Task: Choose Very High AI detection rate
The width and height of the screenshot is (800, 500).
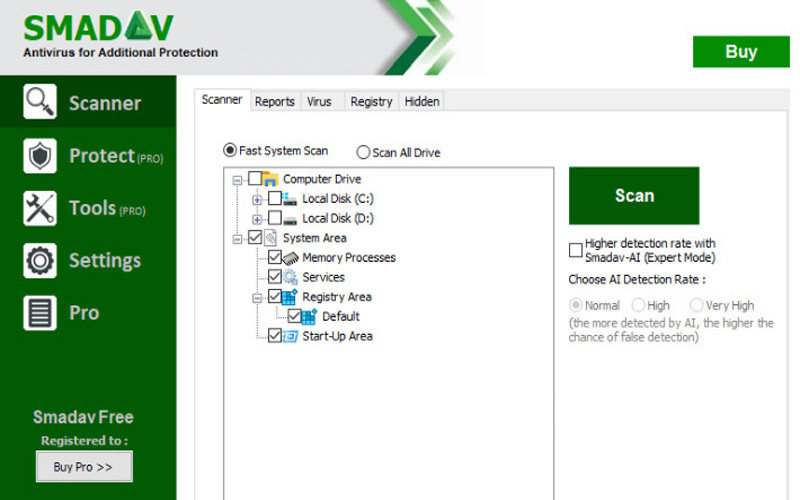Action: (x=696, y=305)
